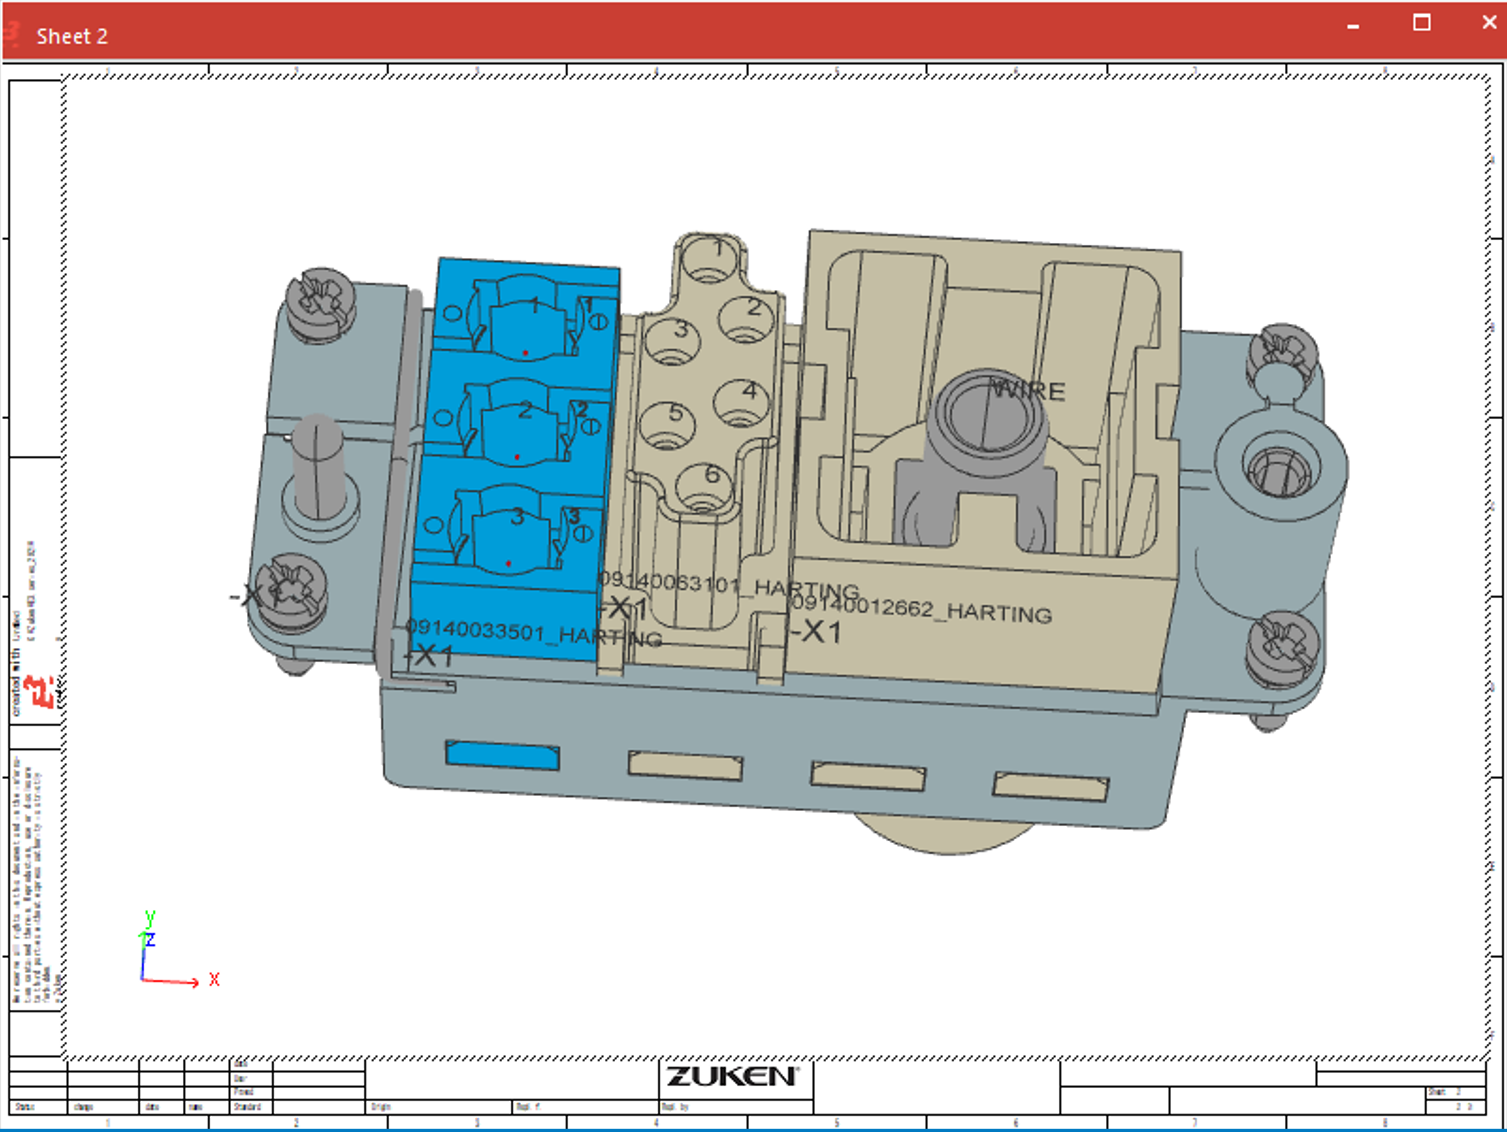Select the middle contact in the blue module
This screenshot has width=1507, height=1132.
[518, 426]
